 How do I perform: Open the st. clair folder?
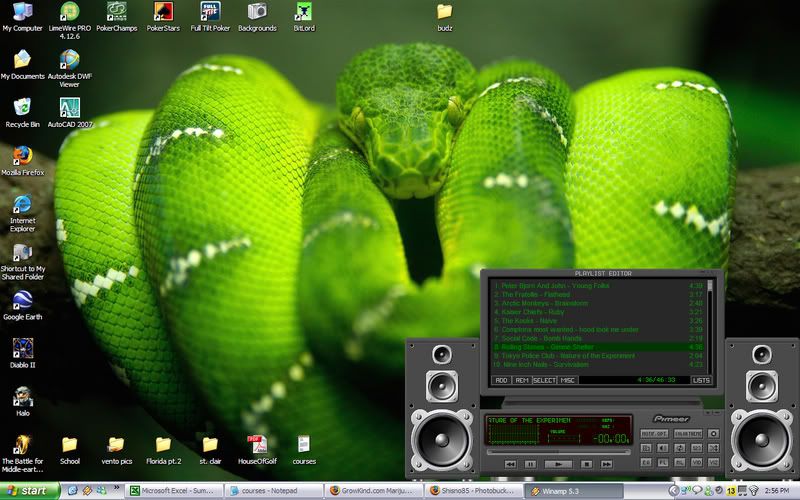(x=210, y=450)
